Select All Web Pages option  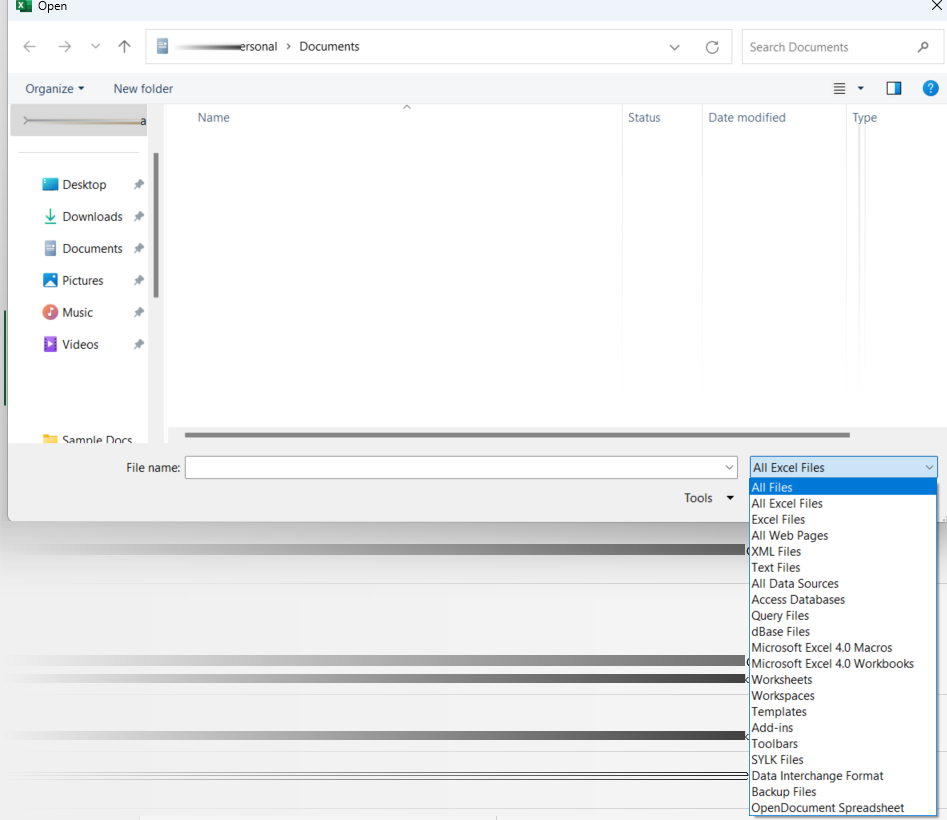843,536
